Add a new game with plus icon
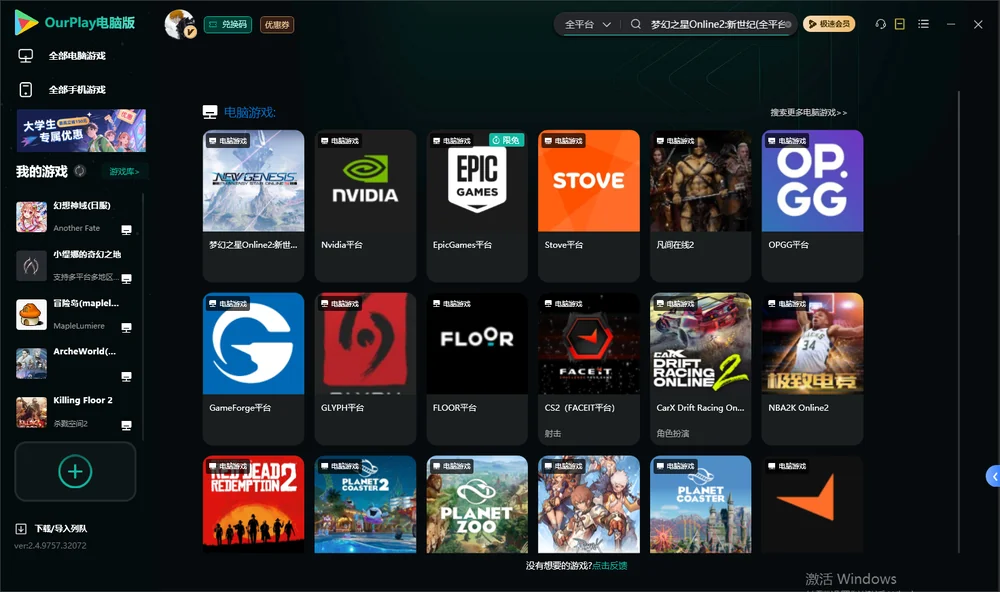1000x592 pixels. [x=75, y=471]
